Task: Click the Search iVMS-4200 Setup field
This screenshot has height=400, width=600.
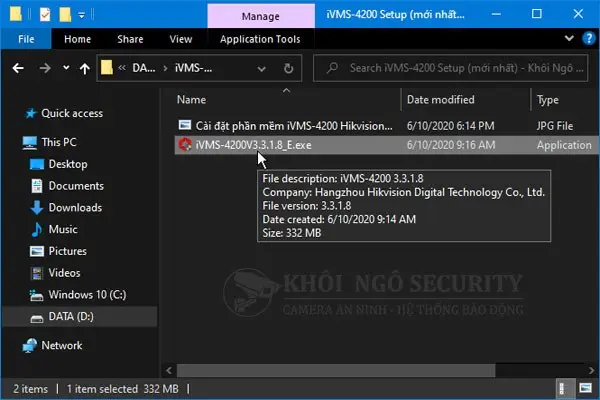Action: [450, 68]
